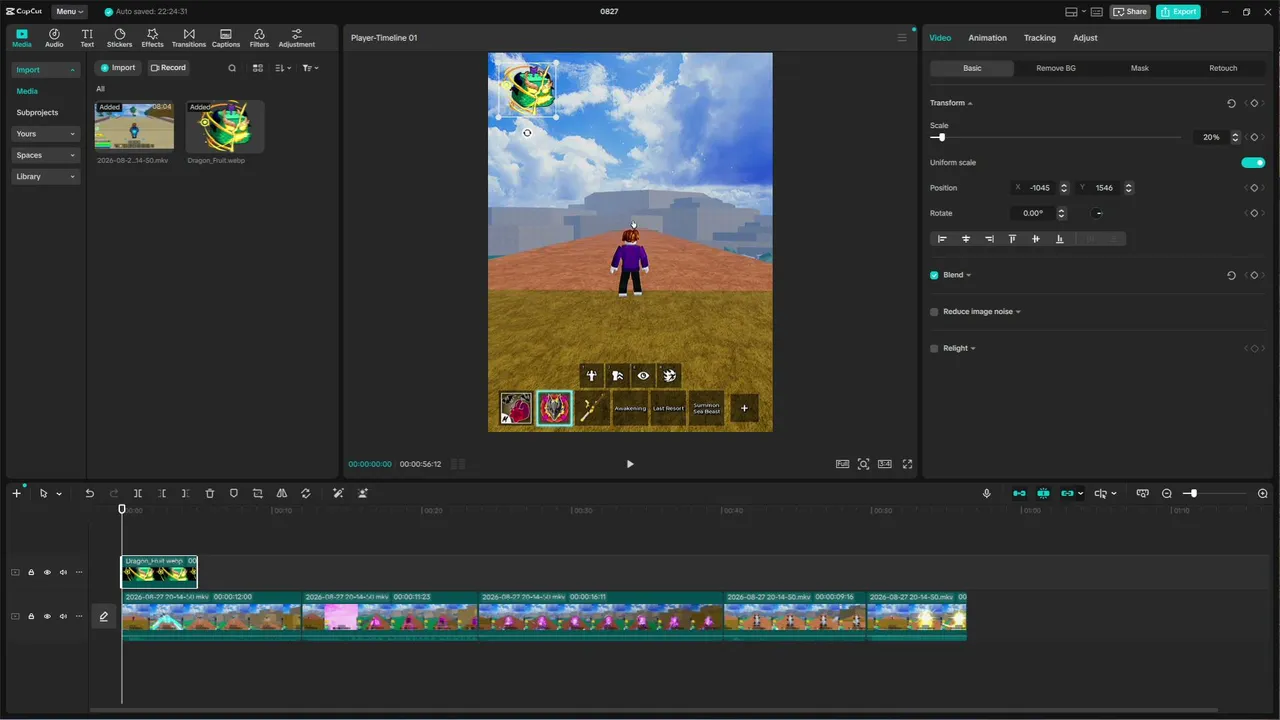Screen dimensions: 1280x720
Task: Click the magic wand icon in timeline toolbar
Action: [338, 493]
